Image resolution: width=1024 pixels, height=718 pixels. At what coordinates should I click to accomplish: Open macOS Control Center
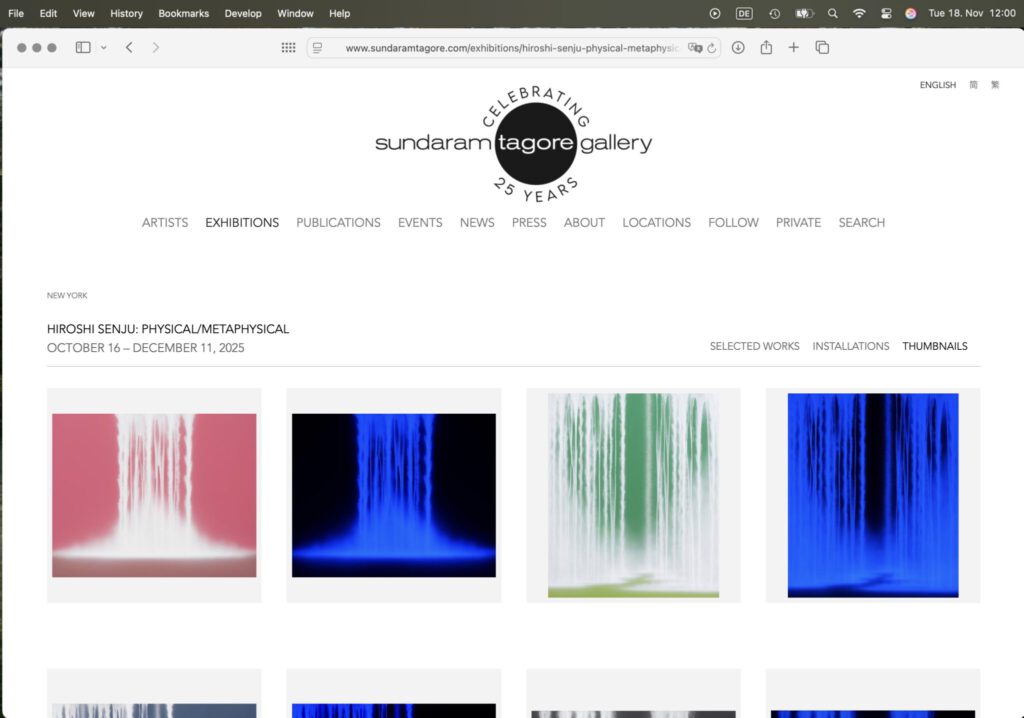(885, 13)
